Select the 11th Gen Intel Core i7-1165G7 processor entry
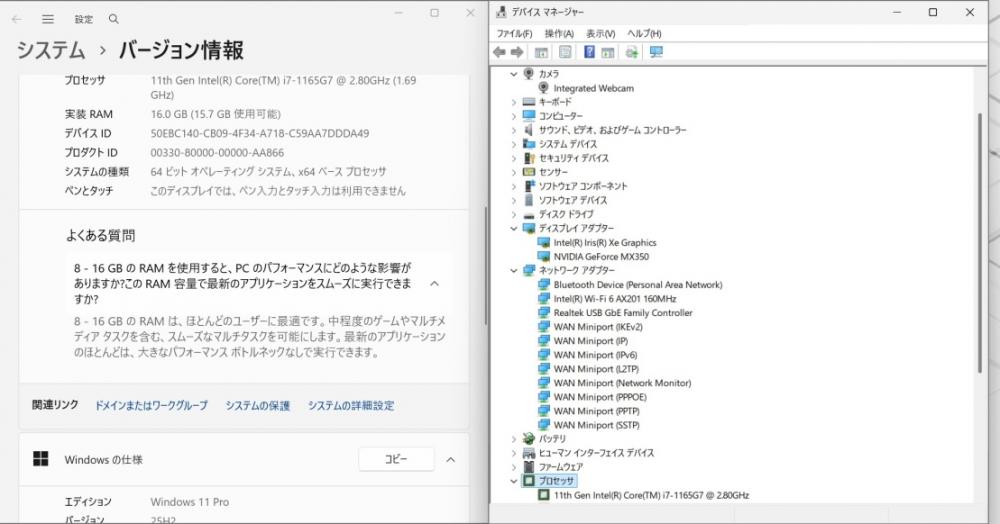Image resolution: width=1000 pixels, height=524 pixels. click(x=651, y=495)
